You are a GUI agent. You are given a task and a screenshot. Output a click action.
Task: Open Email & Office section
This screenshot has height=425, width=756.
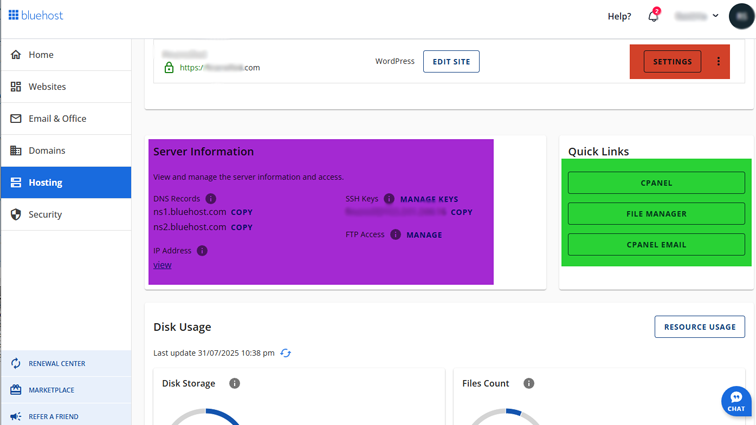(x=66, y=118)
